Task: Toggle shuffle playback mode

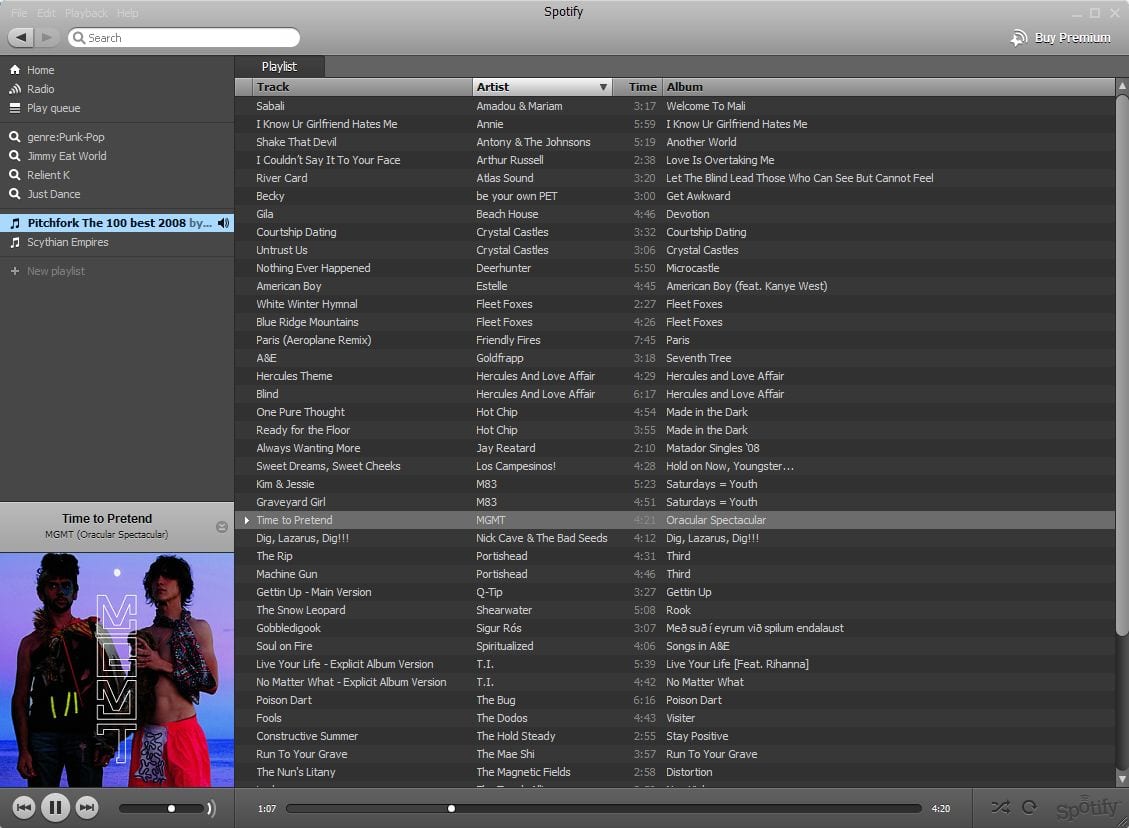Action: pos(1000,807)
